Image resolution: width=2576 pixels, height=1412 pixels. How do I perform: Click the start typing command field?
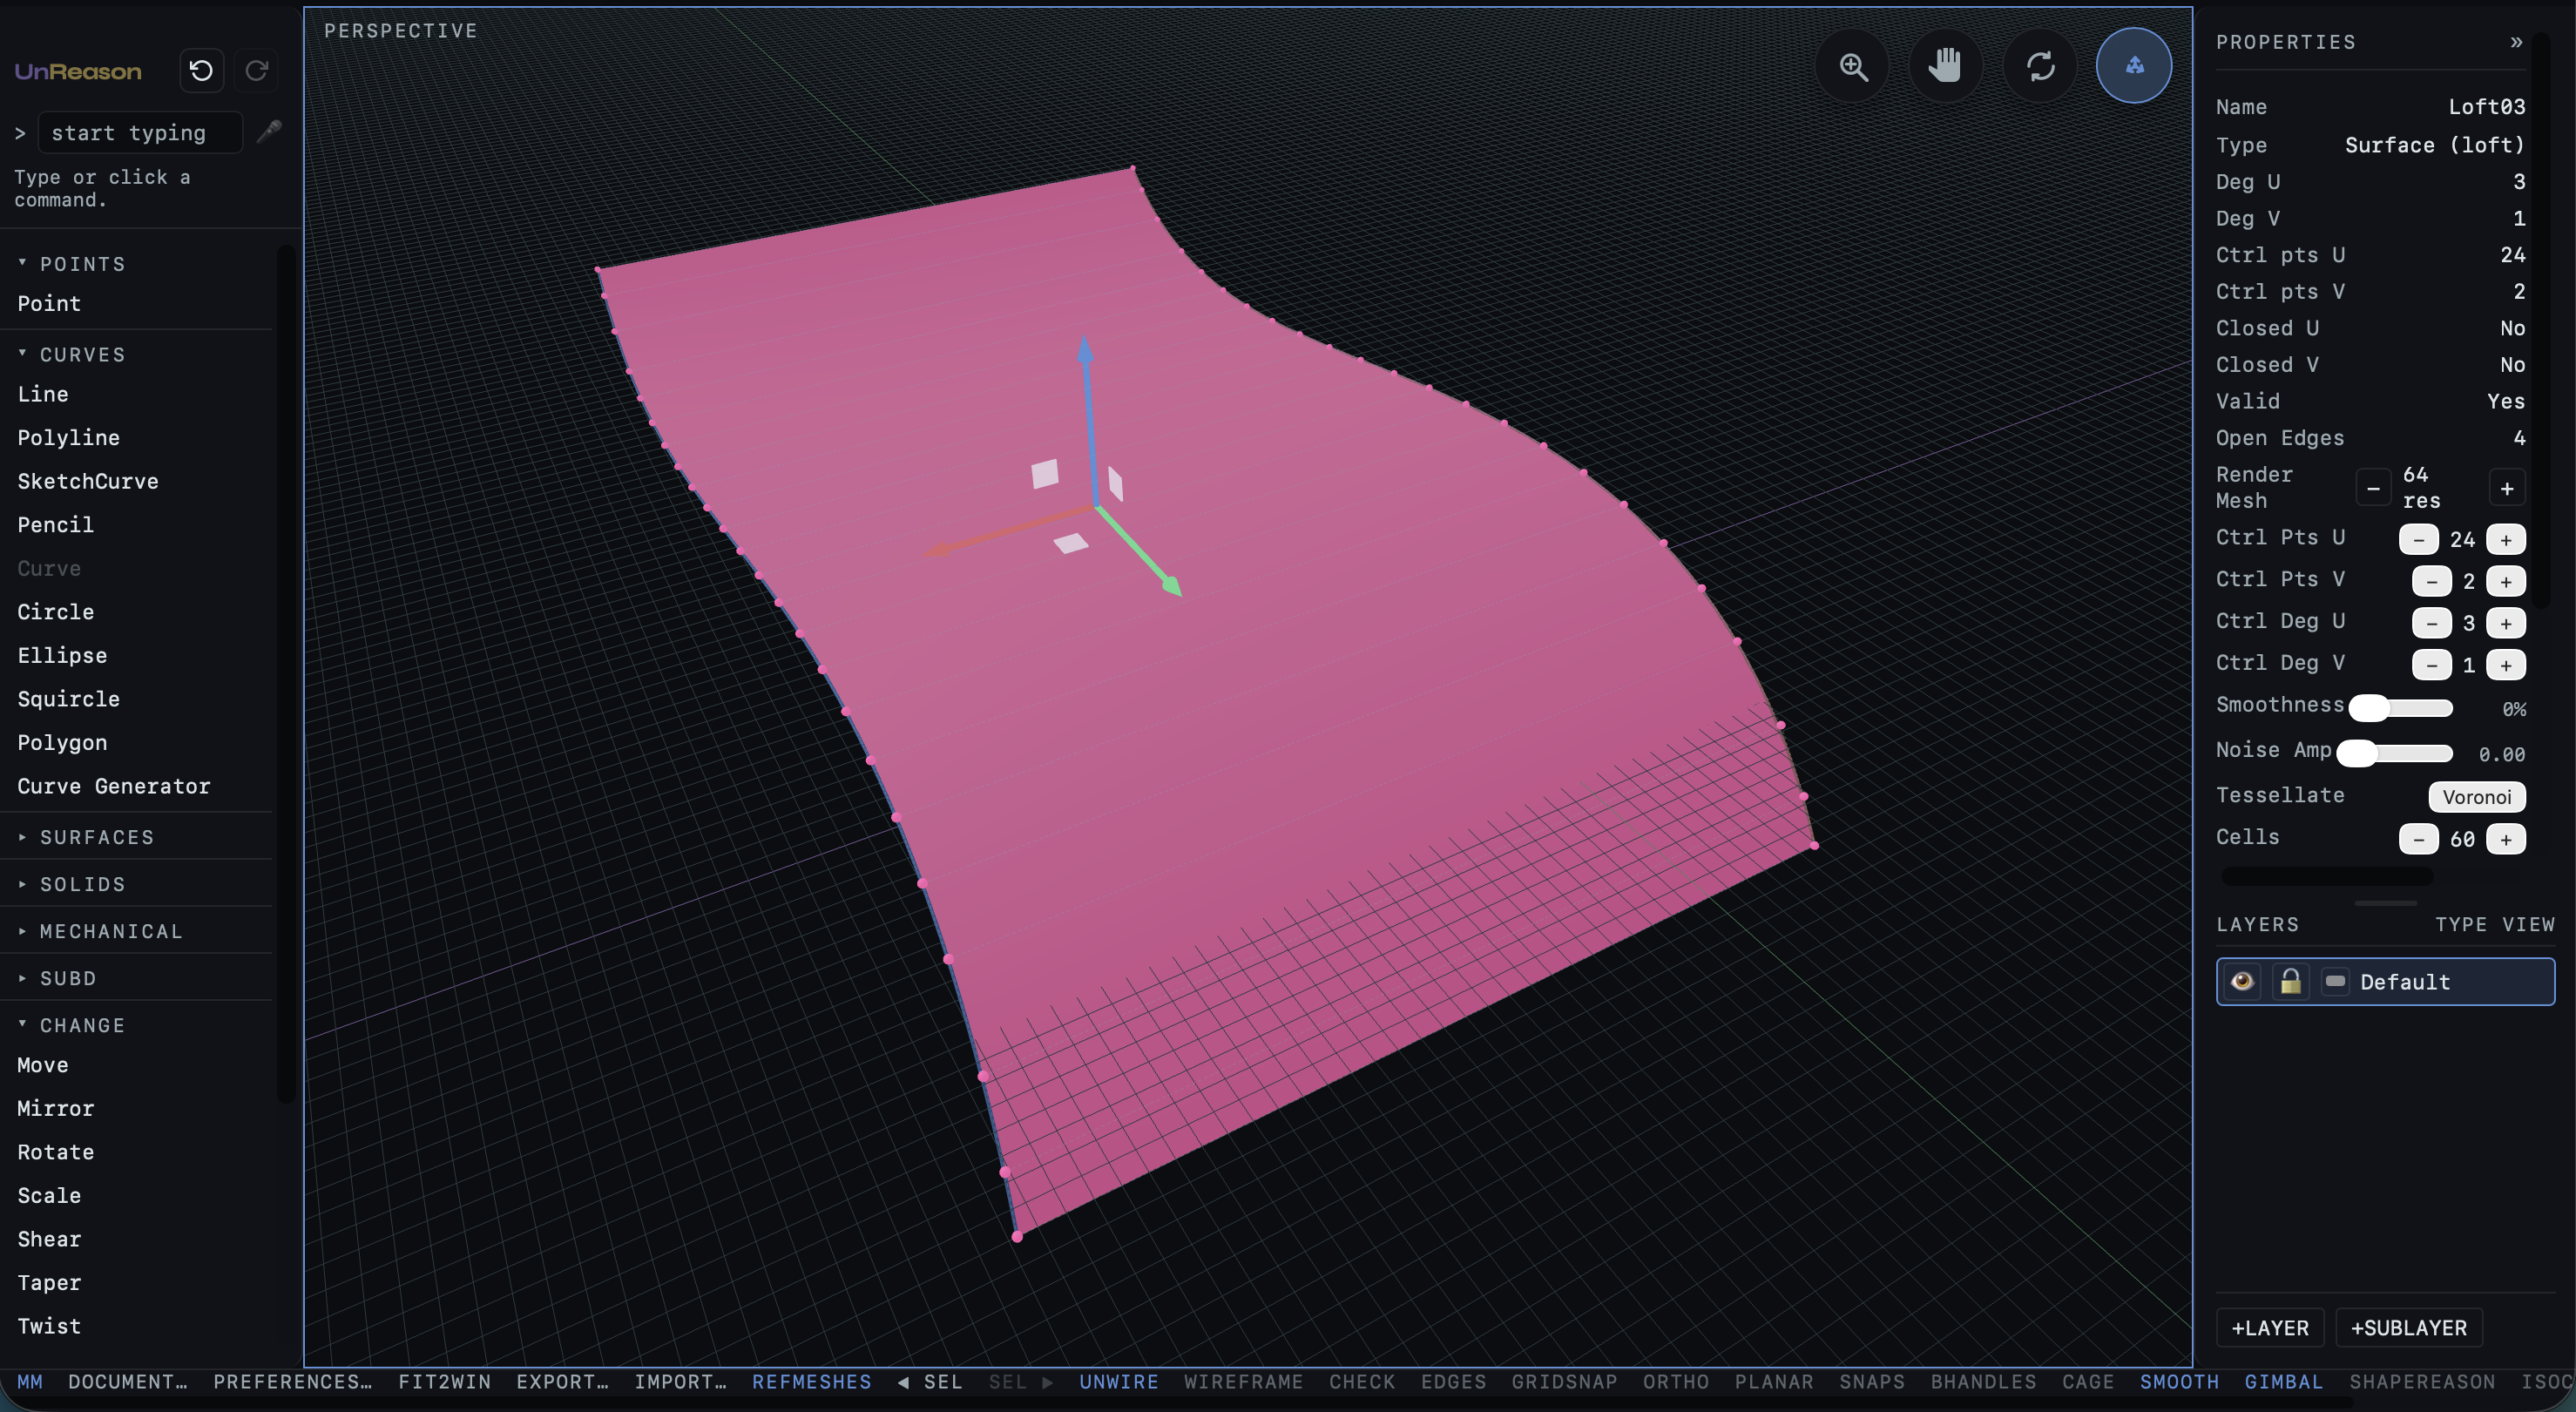tap(140, 132)
